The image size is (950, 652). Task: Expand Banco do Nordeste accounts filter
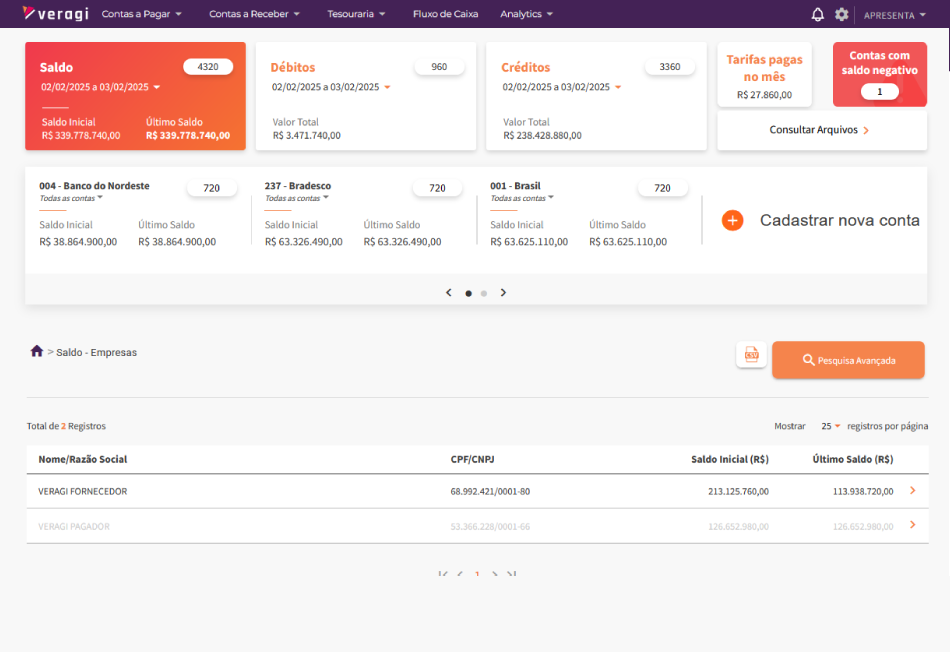point(100,198)
